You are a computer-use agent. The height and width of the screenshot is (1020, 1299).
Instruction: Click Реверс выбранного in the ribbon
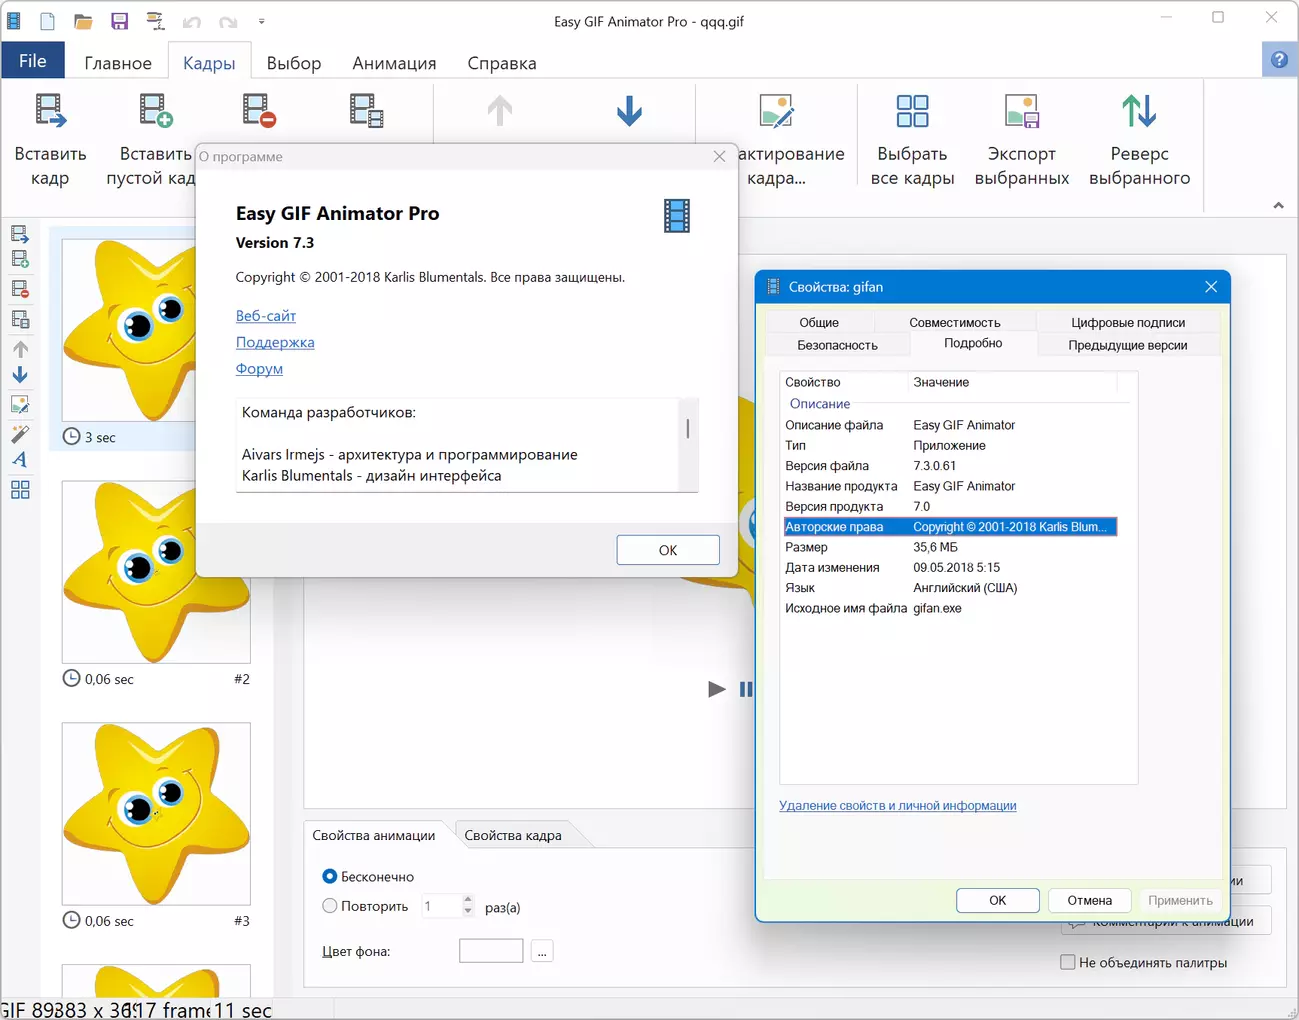1139,140
